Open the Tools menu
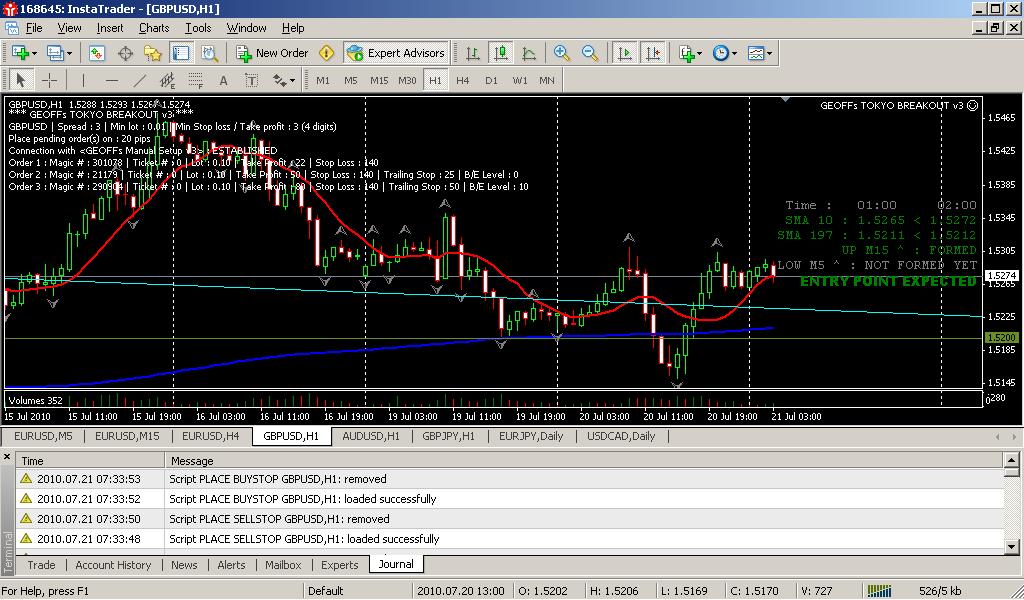Image resolution: width=1024 pixels, height=600 pixels. 198,28
